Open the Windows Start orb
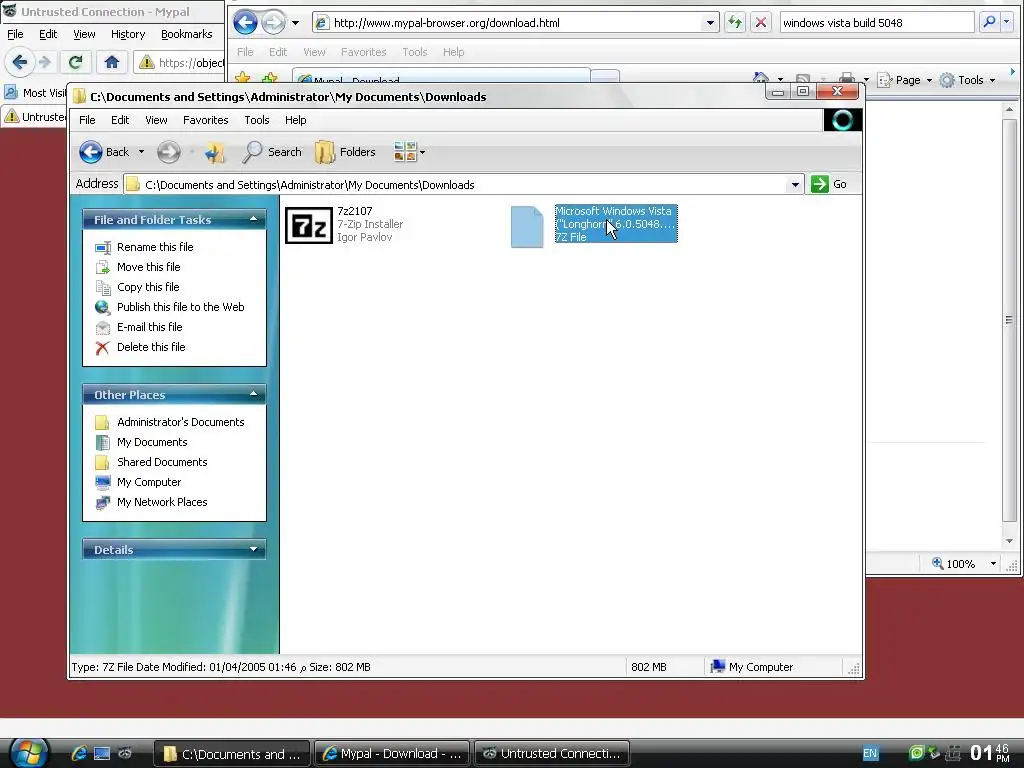 coord(29,753)
